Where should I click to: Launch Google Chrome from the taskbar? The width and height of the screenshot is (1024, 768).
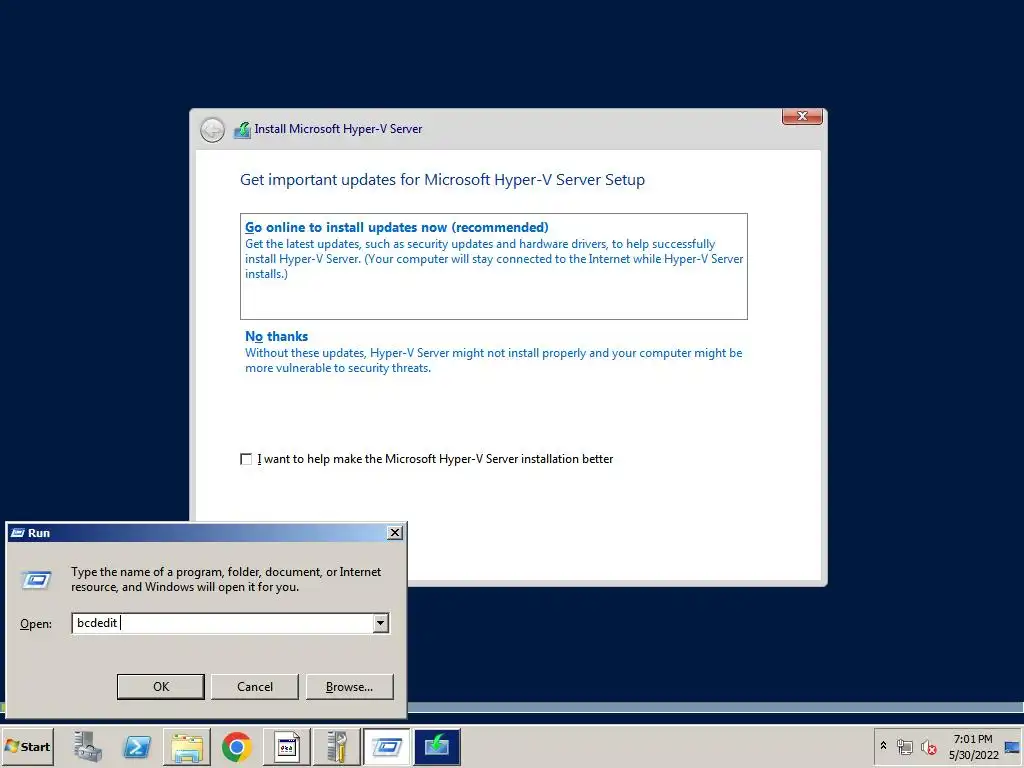pos(237,746)
